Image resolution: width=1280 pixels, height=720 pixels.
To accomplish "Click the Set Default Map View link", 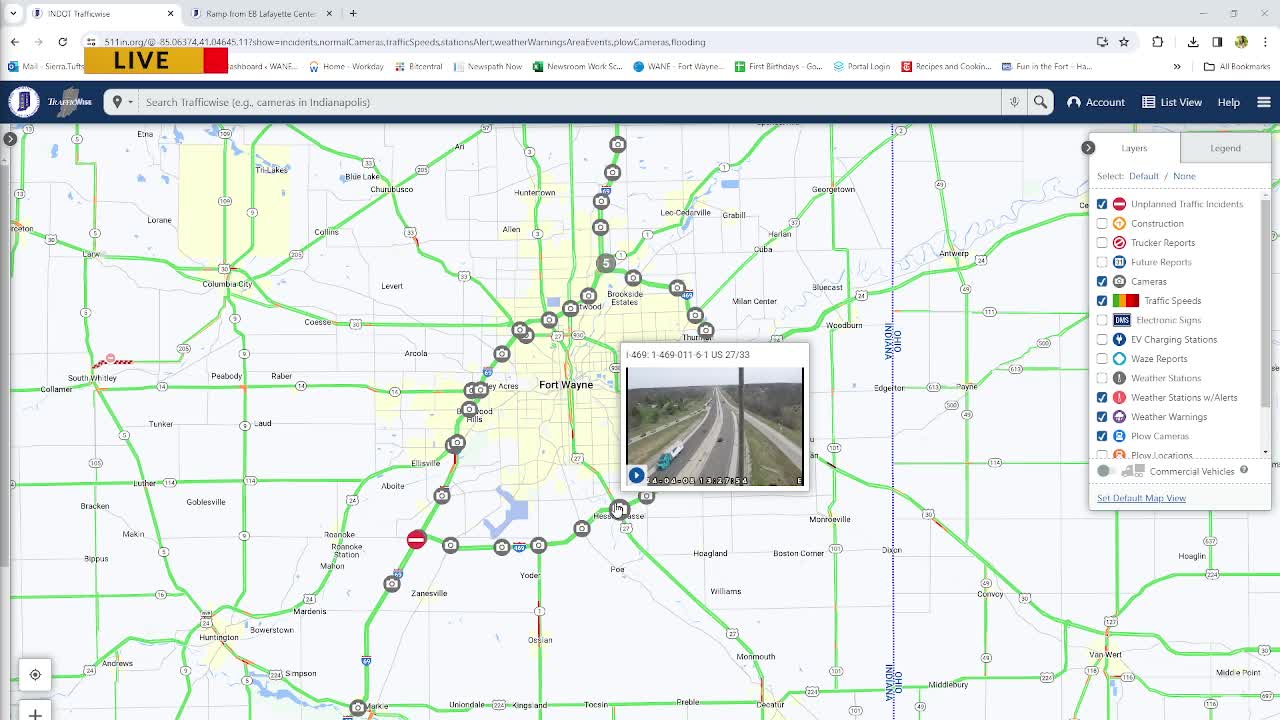I will tap(1140, 497).
